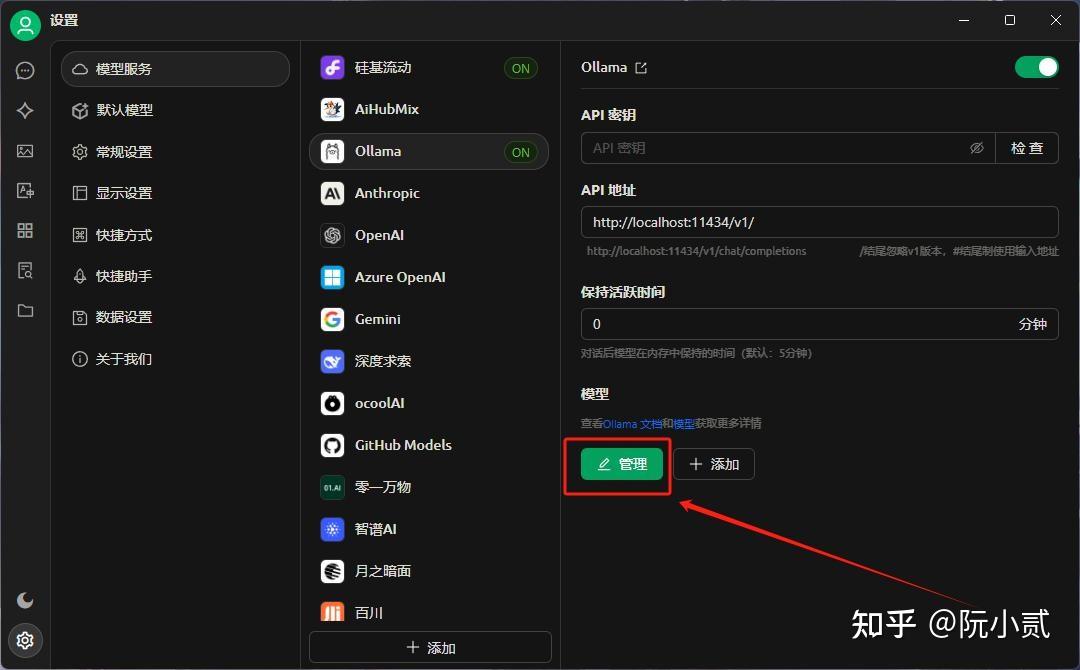This screenshot has width=1080, height=670.
Task: Click the 检查 API key button
Action: [1027, 148]
